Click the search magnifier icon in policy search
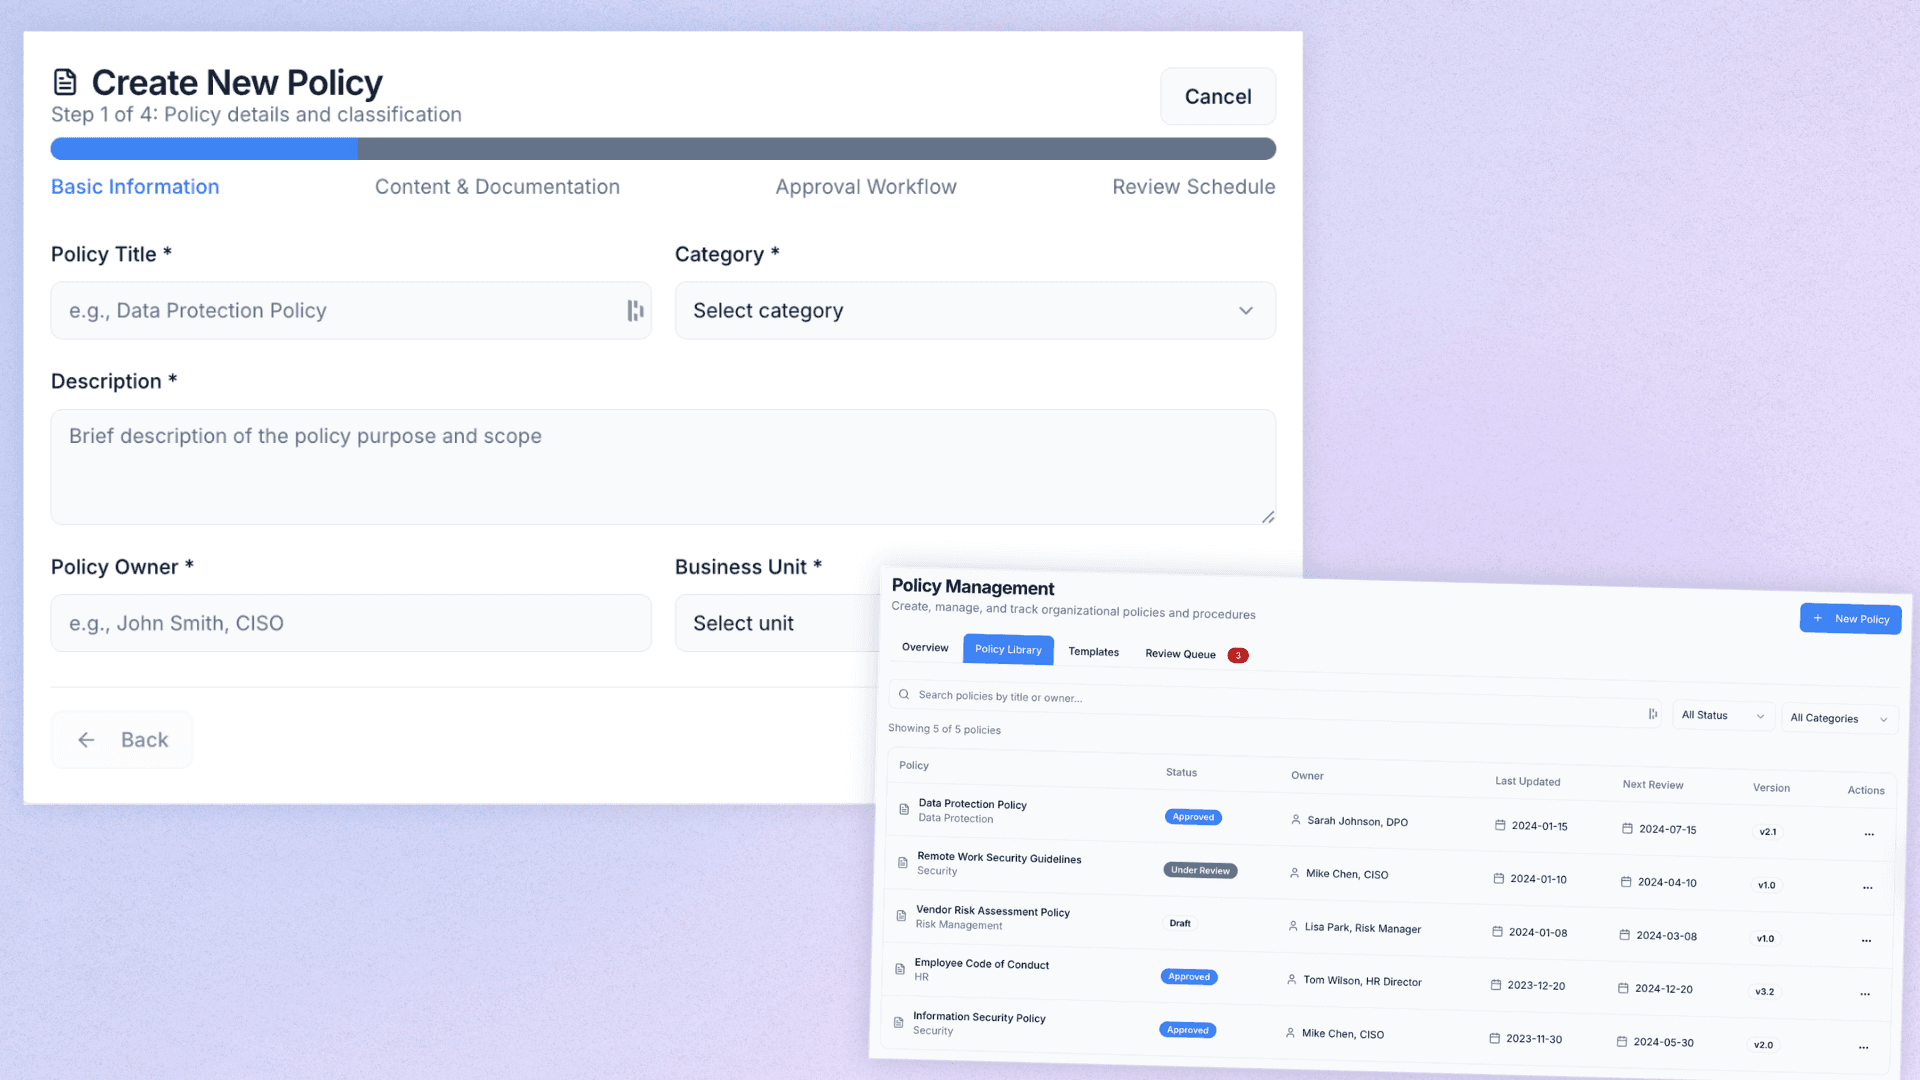The image size is (1920, 1080). pyautogui.click(x=904, y=694)
